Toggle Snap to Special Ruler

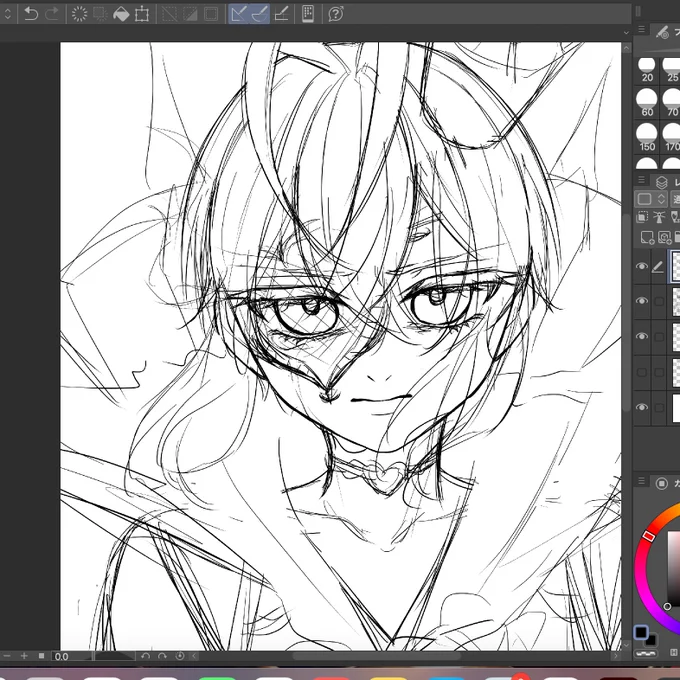[x=259, y=14]
